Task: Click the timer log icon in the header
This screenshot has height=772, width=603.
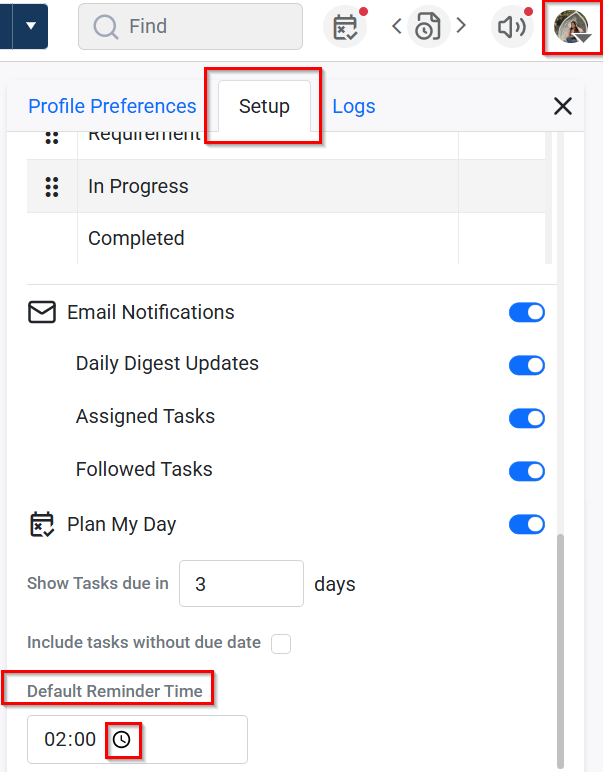Action: pos(428,27)
